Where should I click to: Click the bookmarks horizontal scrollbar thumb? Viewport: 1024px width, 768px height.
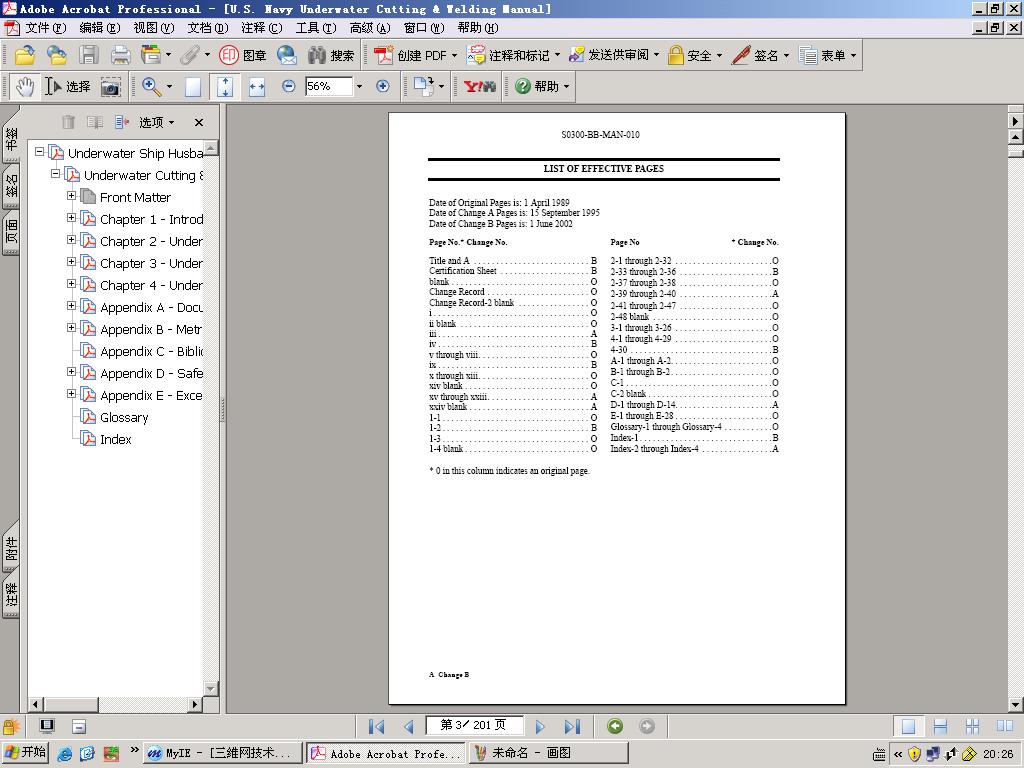click(71, 705)
